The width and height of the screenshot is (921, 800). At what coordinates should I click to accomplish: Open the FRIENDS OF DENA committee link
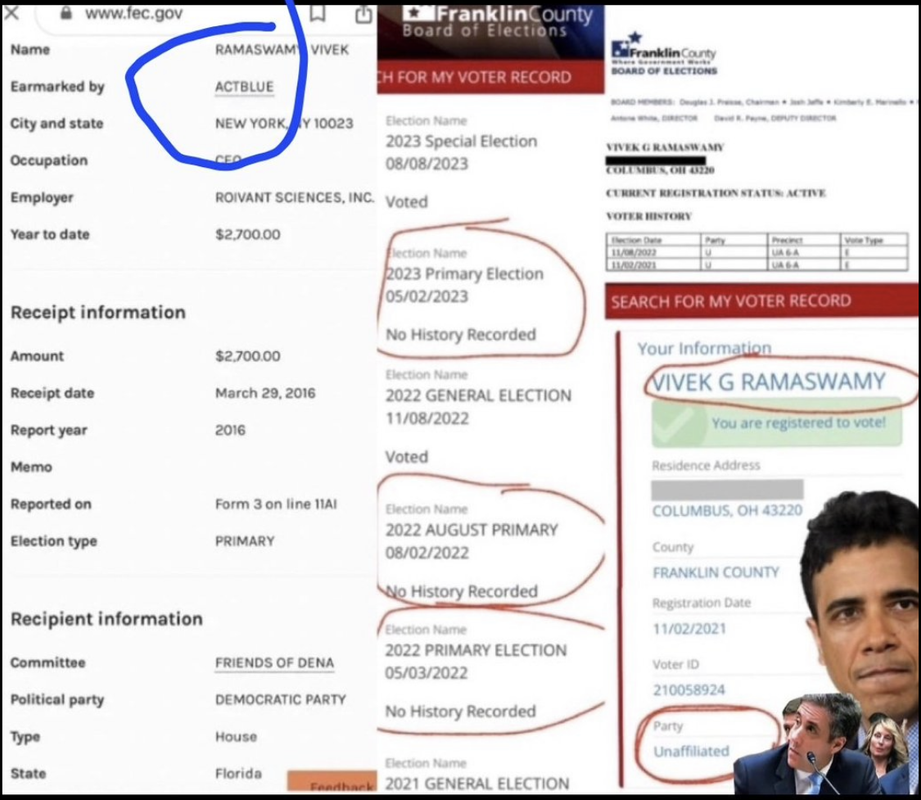(274, 663)
